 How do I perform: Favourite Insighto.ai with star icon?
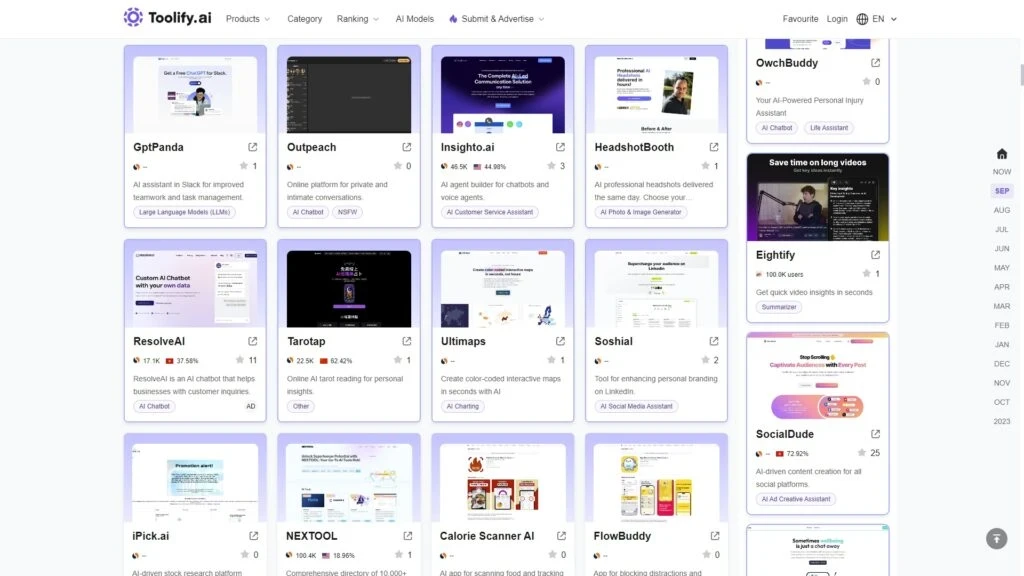[551, 166]
